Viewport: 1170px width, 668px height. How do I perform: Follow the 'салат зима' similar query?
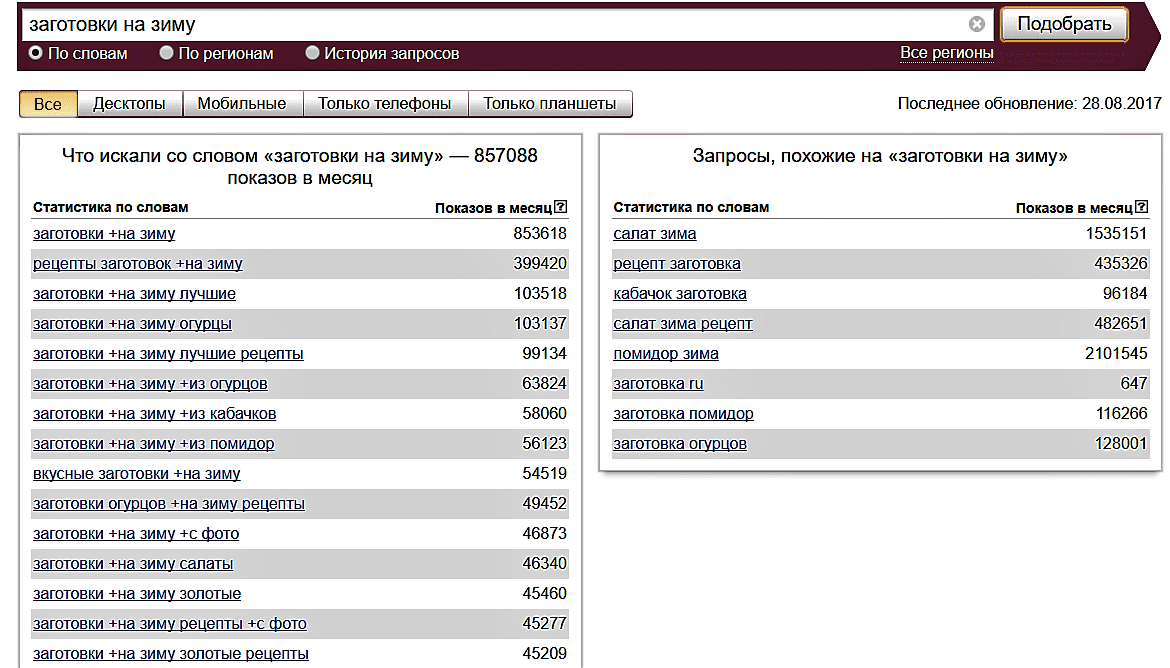pos(654,234)
